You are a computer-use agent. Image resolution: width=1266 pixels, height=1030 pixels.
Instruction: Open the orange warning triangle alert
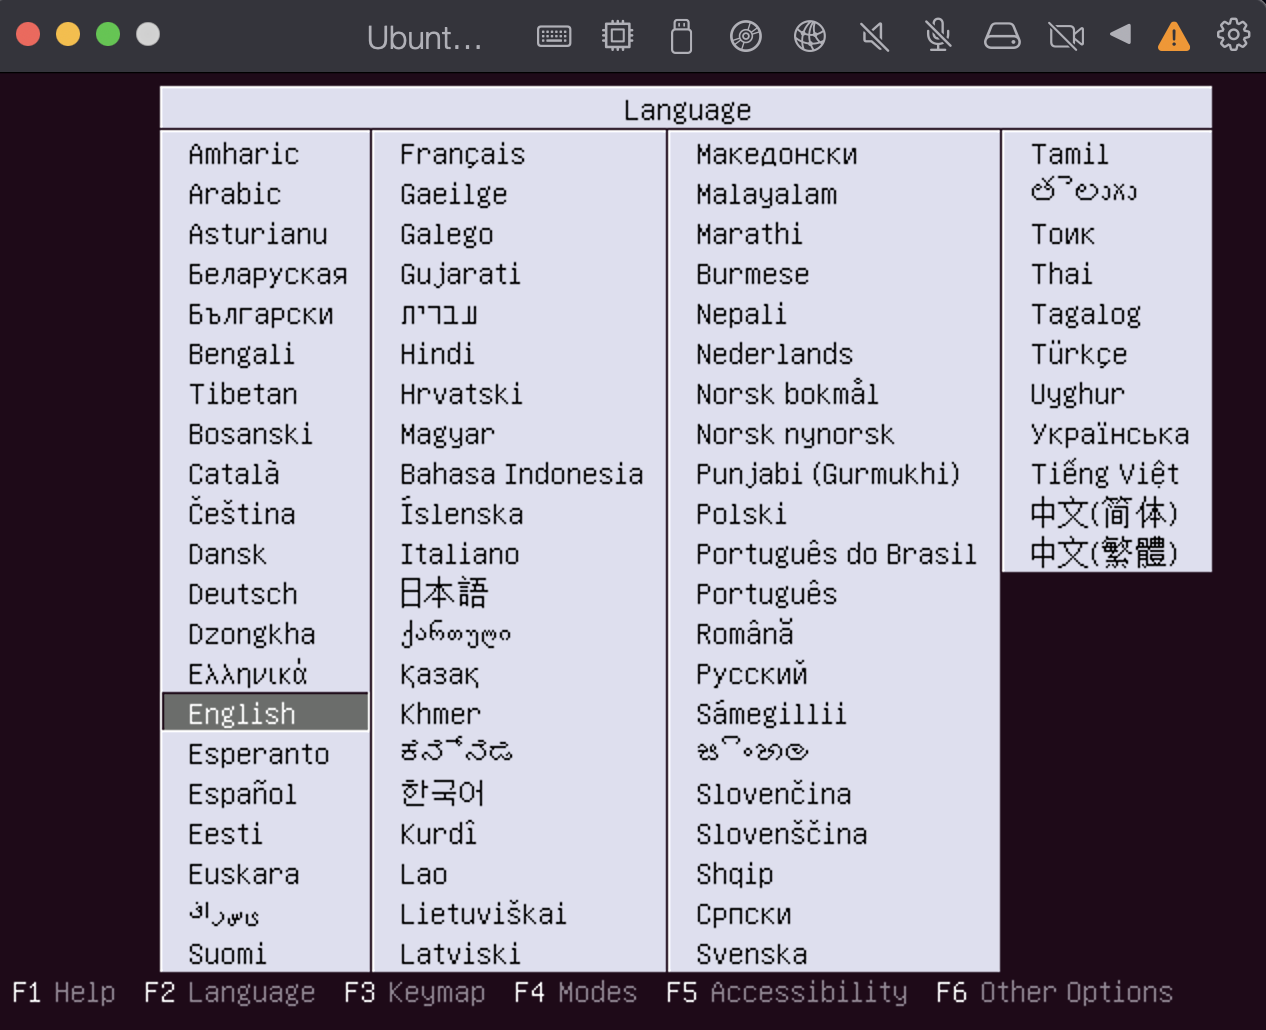pos(1174,37)
